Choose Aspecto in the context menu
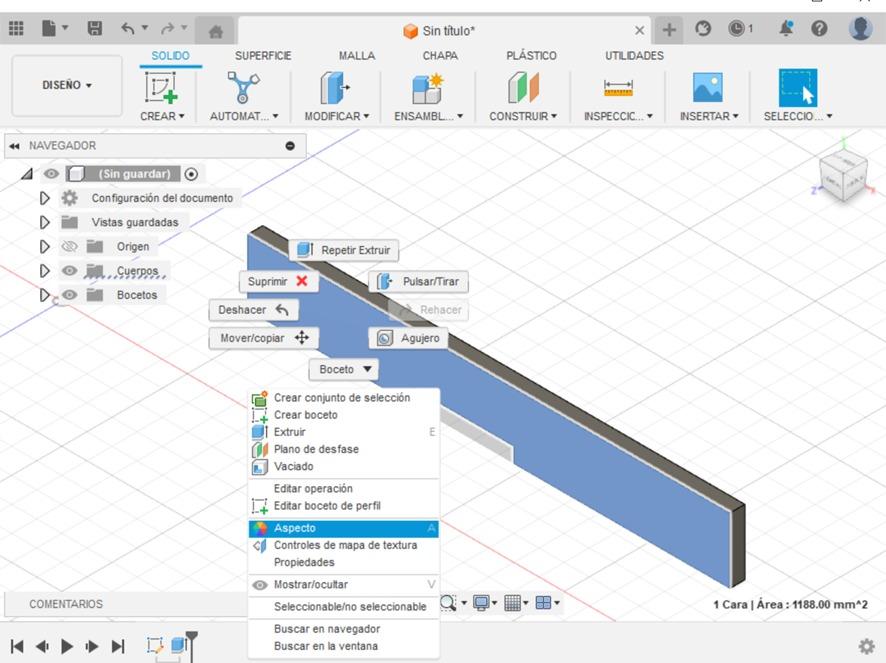886x663 pixels. [x=344, y=528]
